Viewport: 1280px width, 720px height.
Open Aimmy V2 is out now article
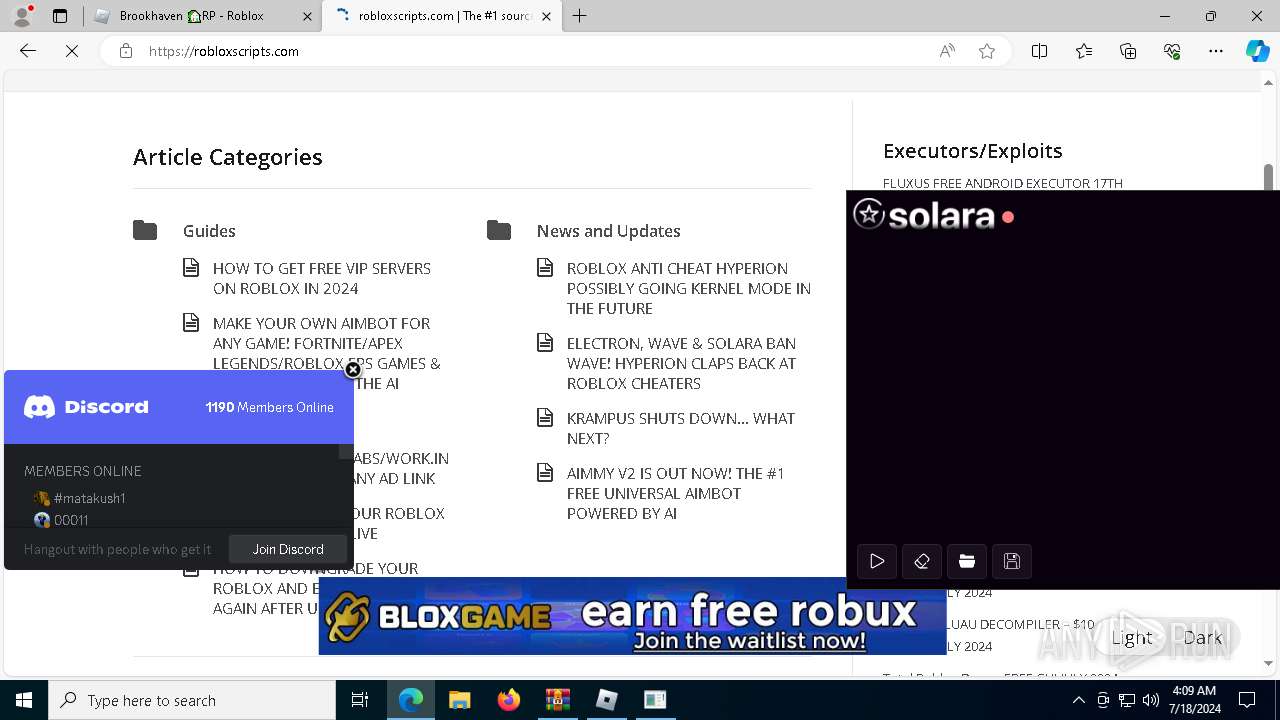[x=676, y=493]
